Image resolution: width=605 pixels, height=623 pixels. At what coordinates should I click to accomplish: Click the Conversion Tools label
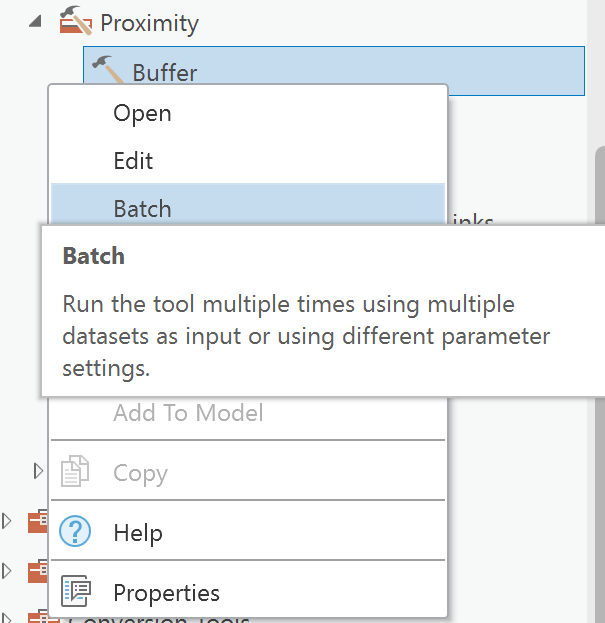[200, 618]
